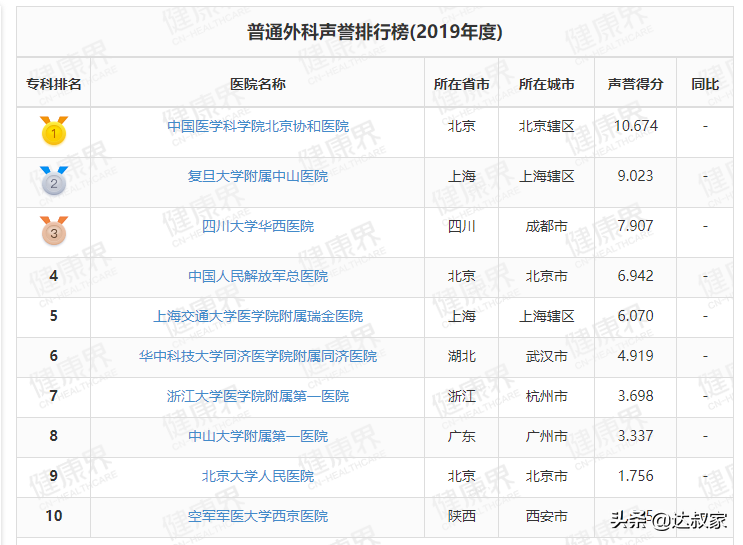The image size is (743, 545).
Task: Click city cell 武汉市
Action: tap(546, 356)
